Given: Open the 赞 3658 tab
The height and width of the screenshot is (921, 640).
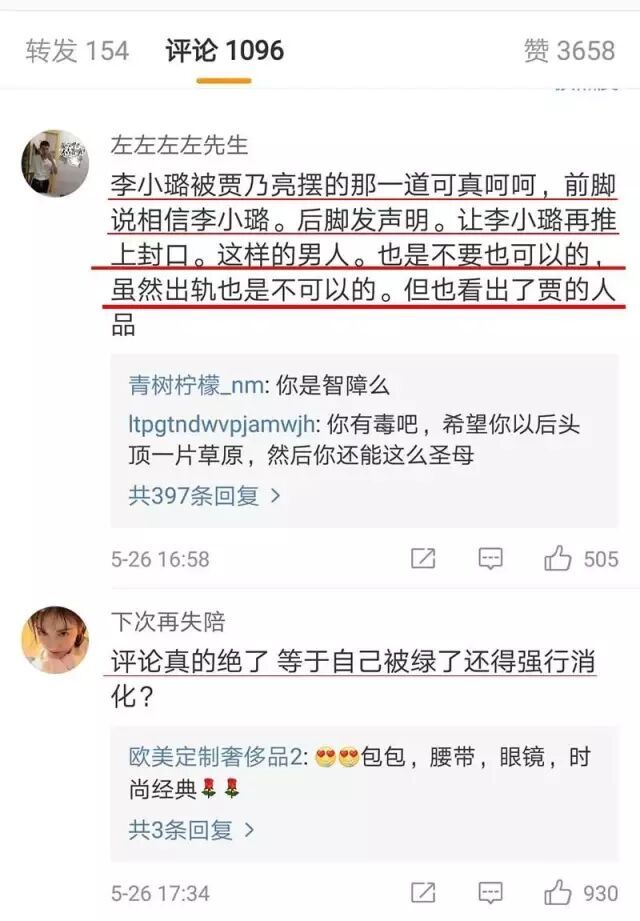Looking at the screenshot, I should [570, 51].
